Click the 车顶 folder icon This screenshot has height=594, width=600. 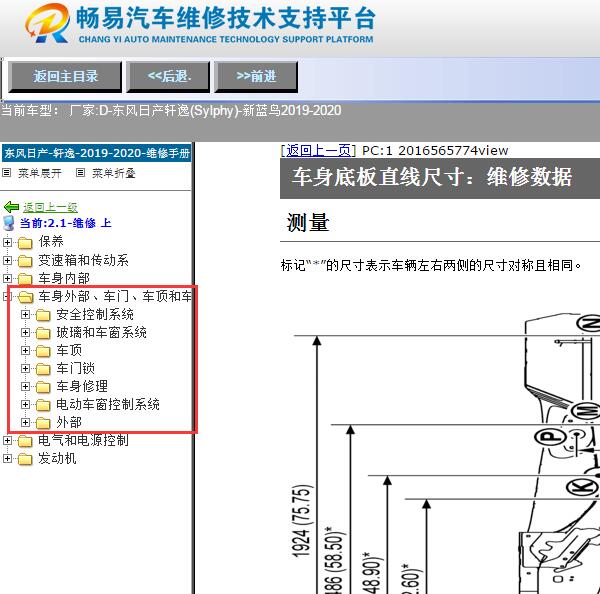(43, 351)
